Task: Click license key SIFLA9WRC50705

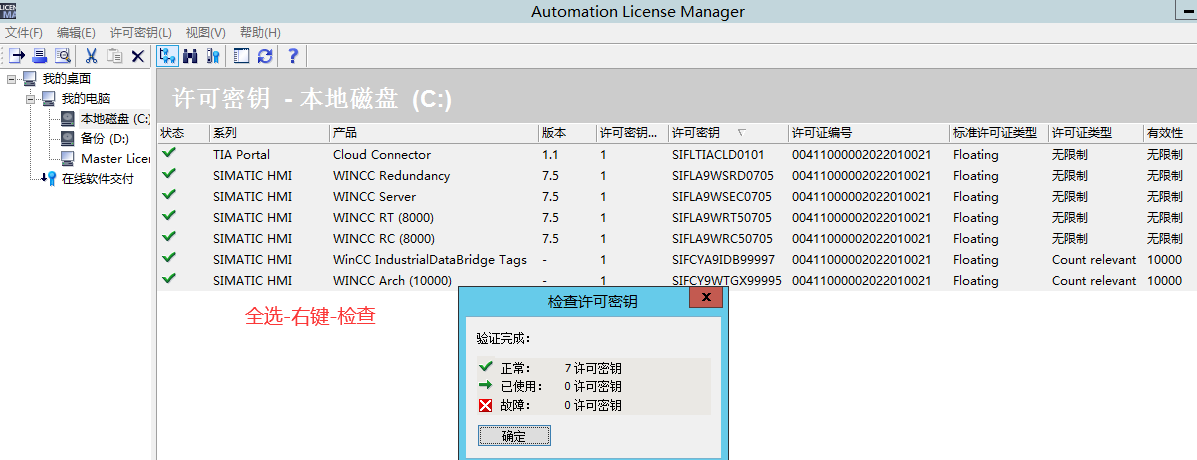Action: (x=722, y=238)
